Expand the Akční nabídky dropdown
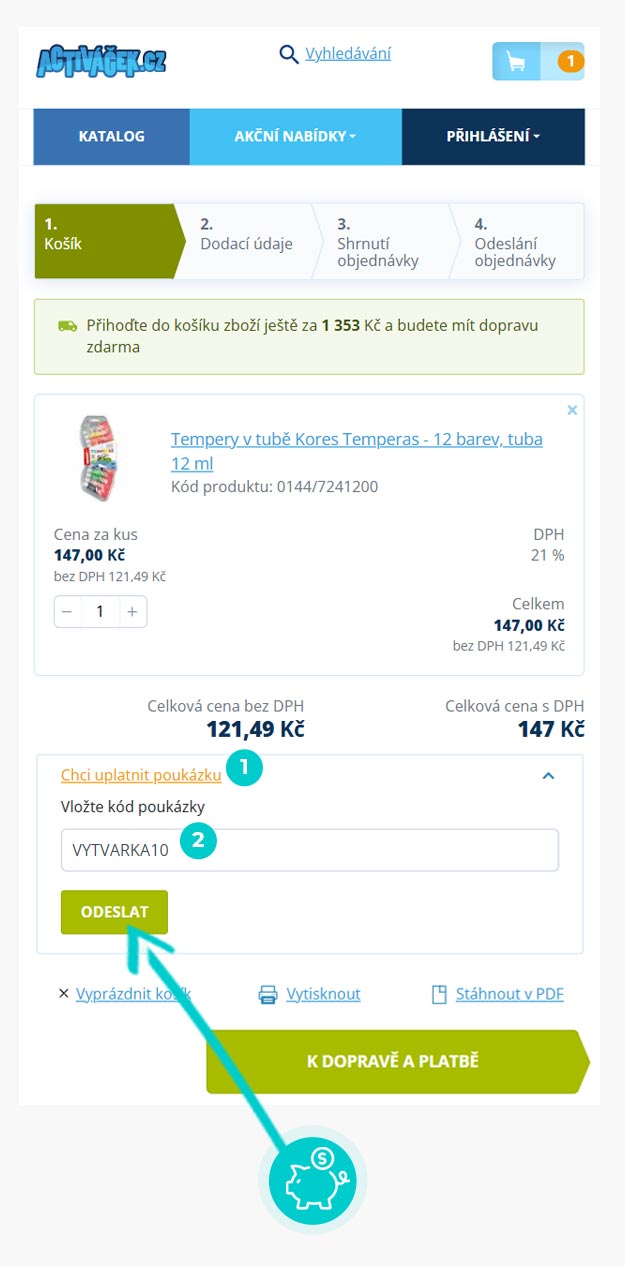 [x=295, y=136]
